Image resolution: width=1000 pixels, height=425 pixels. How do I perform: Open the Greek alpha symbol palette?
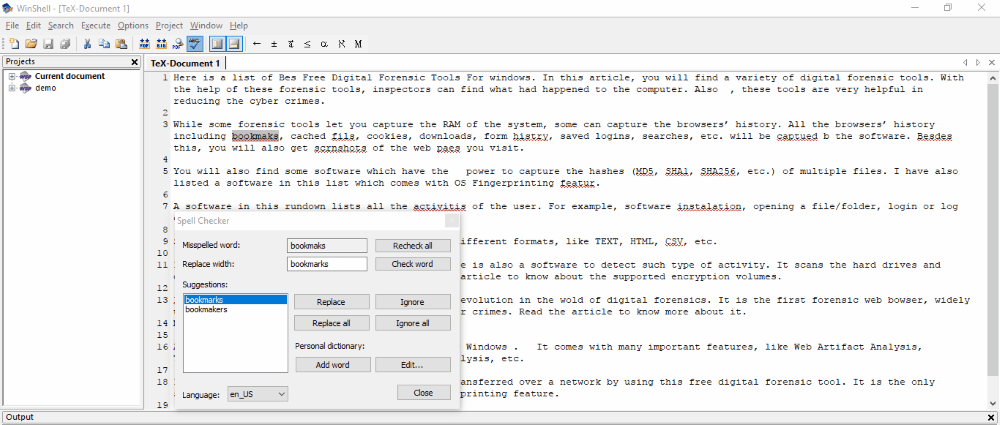(x=325, y=44)
